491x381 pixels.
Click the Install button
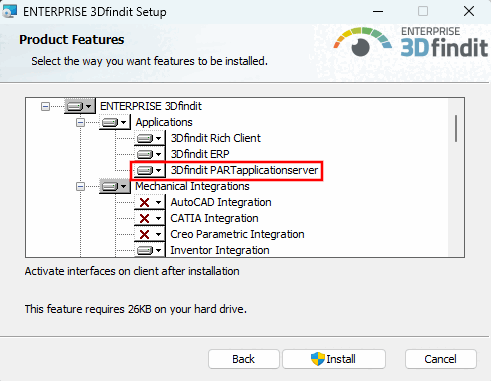pos(334,359)
